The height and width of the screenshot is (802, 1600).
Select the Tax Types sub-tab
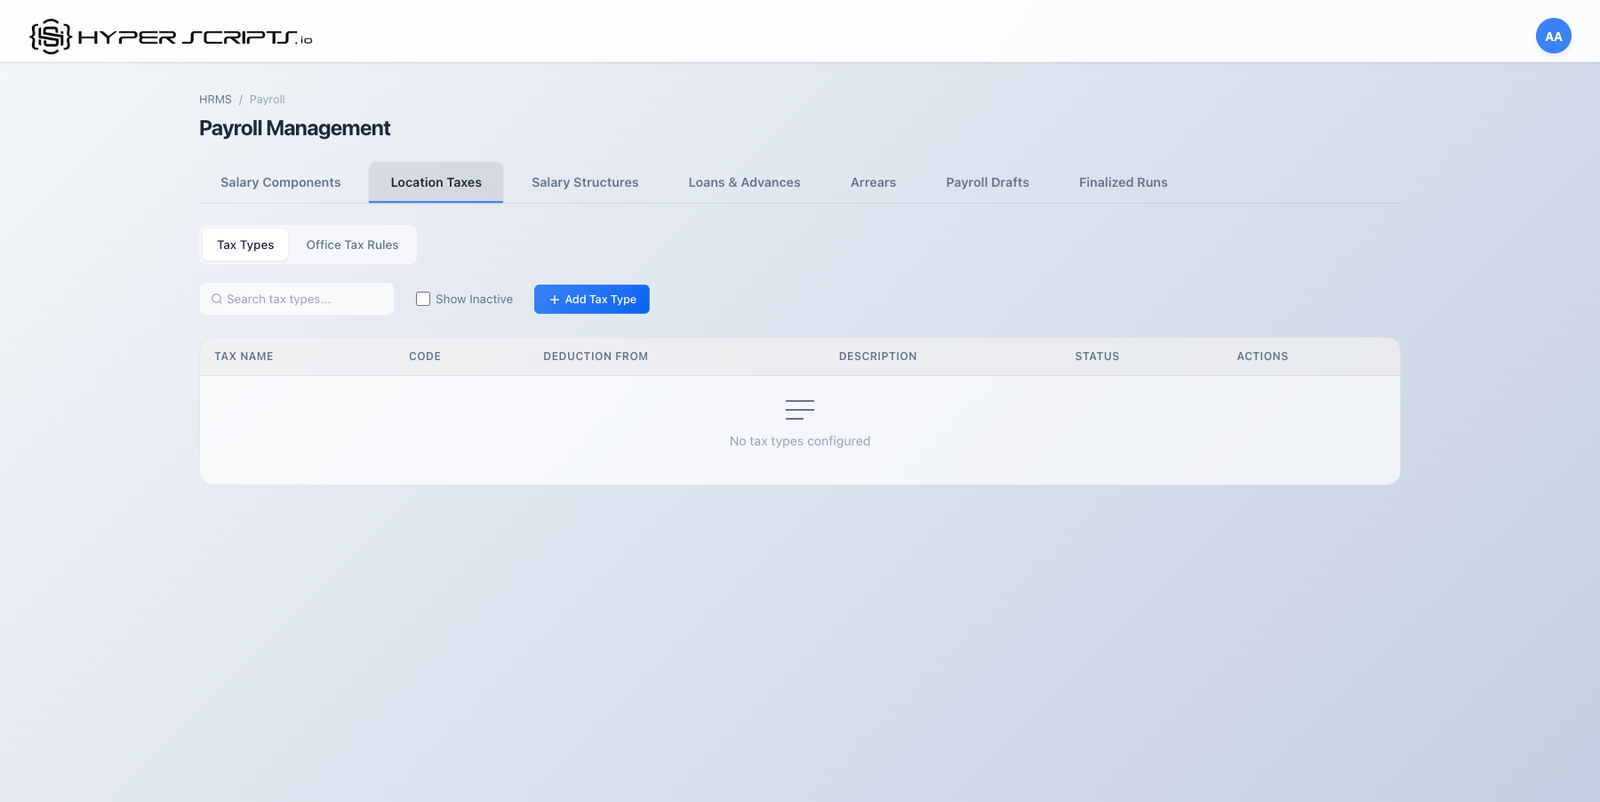pyautogui.click(x=245, y=245)
